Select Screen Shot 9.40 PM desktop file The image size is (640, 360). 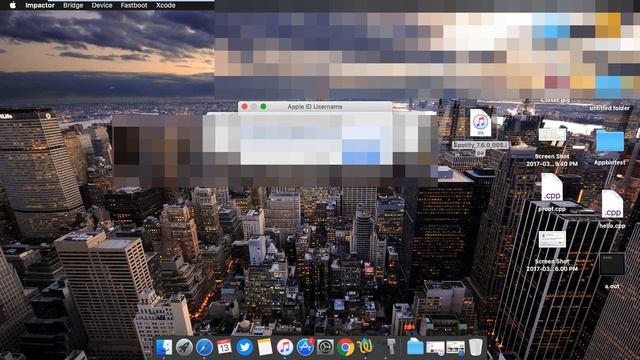(x=552, y=135)
